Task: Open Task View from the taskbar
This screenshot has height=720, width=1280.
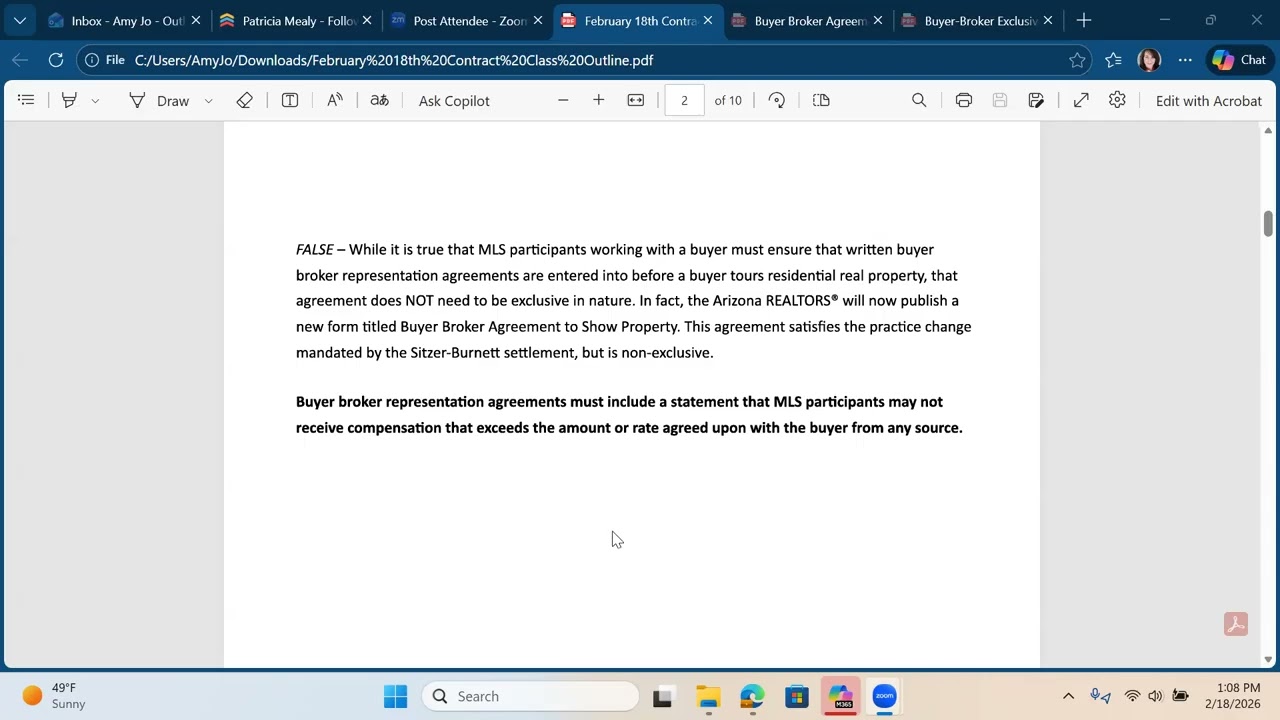Action: (662, 696)
